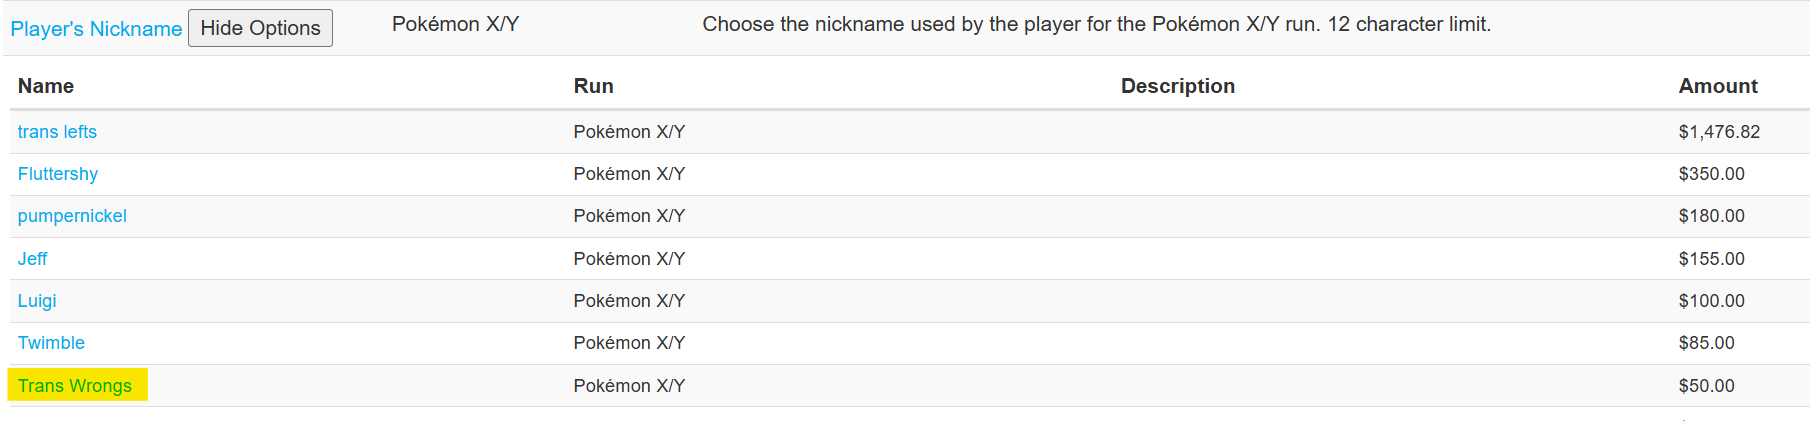
Task: Open the Player's Nickname link
Action: [x=96, y=29]
